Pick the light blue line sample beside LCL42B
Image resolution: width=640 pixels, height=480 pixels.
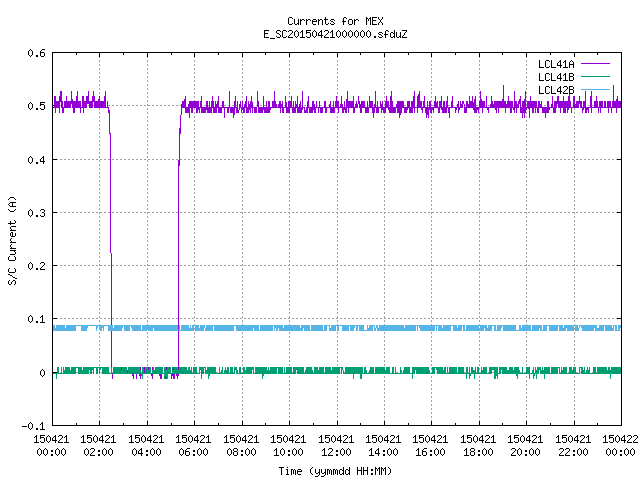[595, 90]
